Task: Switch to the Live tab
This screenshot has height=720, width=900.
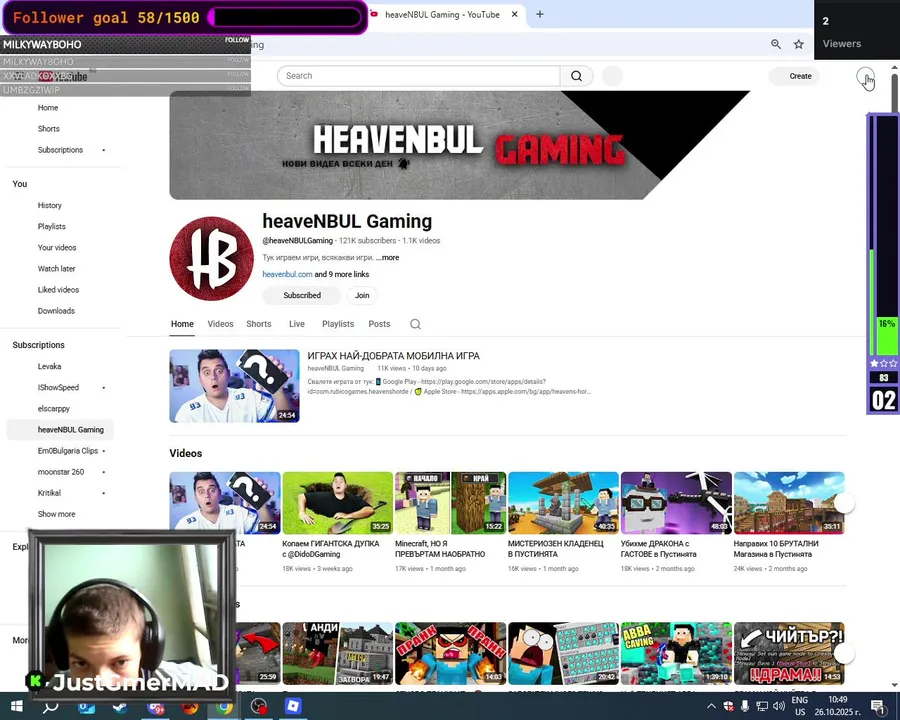Action: pyautogui.click(x=297, y=324)
